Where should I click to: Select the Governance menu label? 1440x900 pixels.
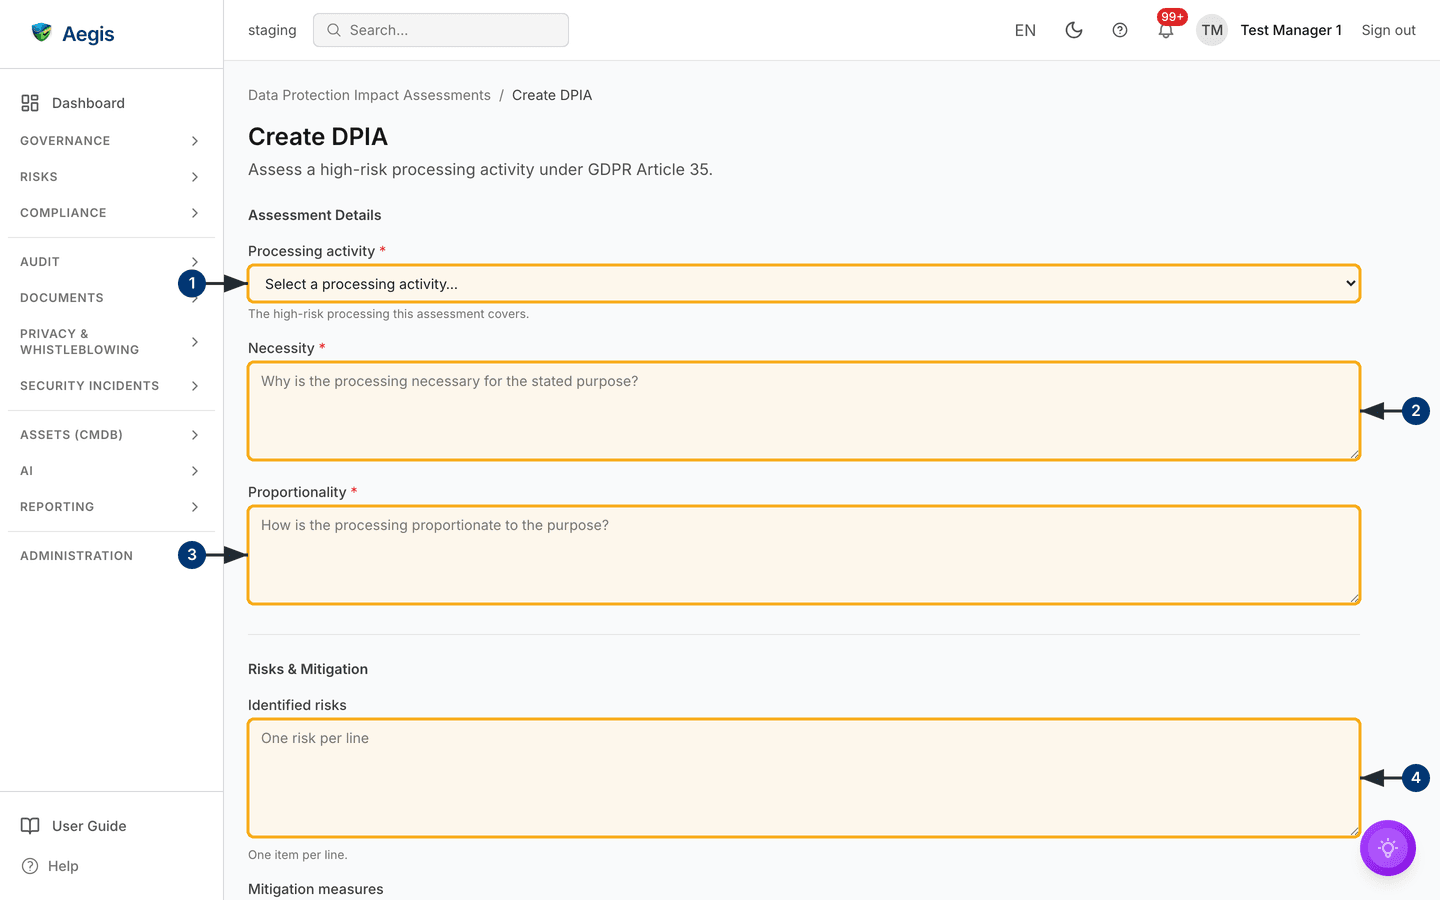[65, 141]
